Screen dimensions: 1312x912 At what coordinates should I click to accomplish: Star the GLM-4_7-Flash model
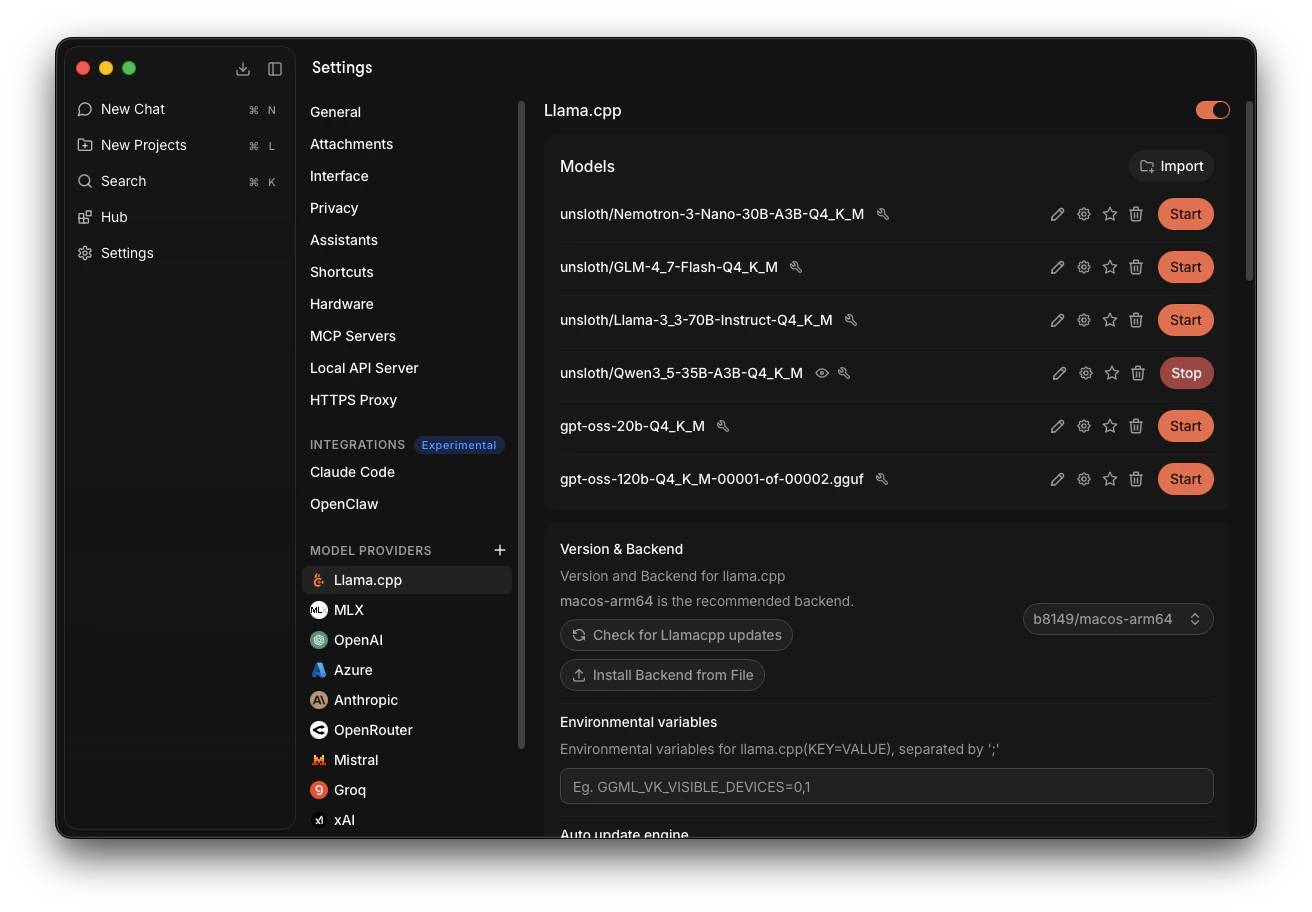click(1109, 267)
